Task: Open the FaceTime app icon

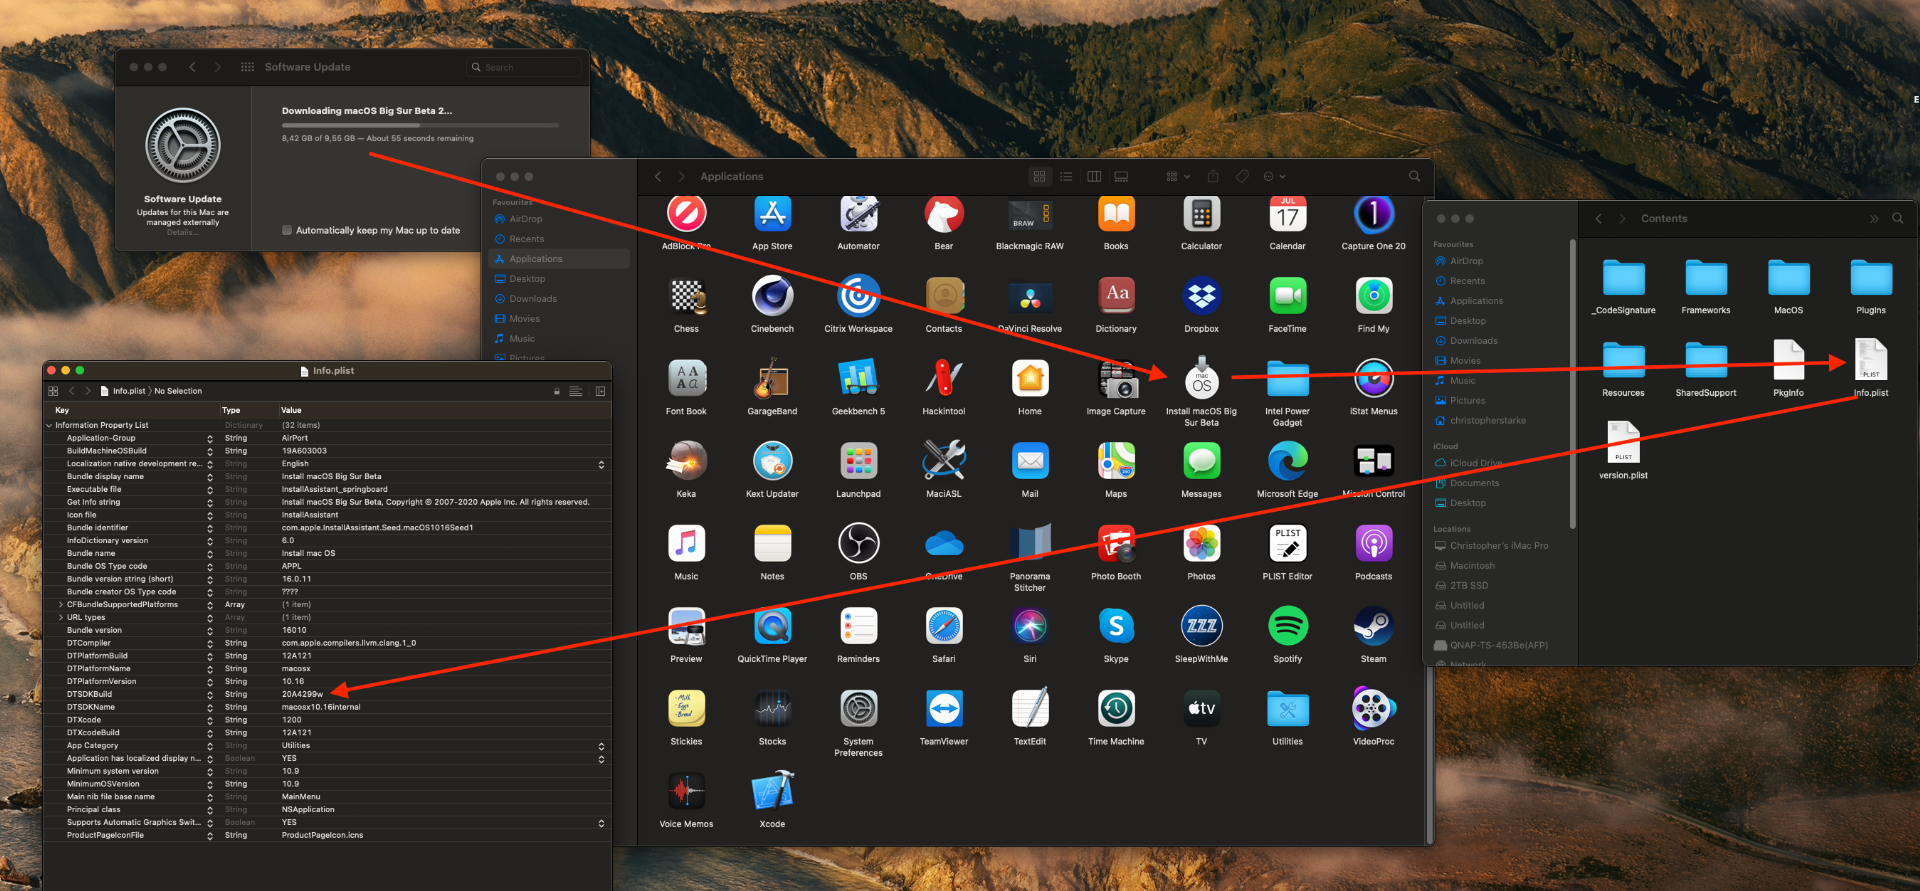Action: coord(1288,296)
